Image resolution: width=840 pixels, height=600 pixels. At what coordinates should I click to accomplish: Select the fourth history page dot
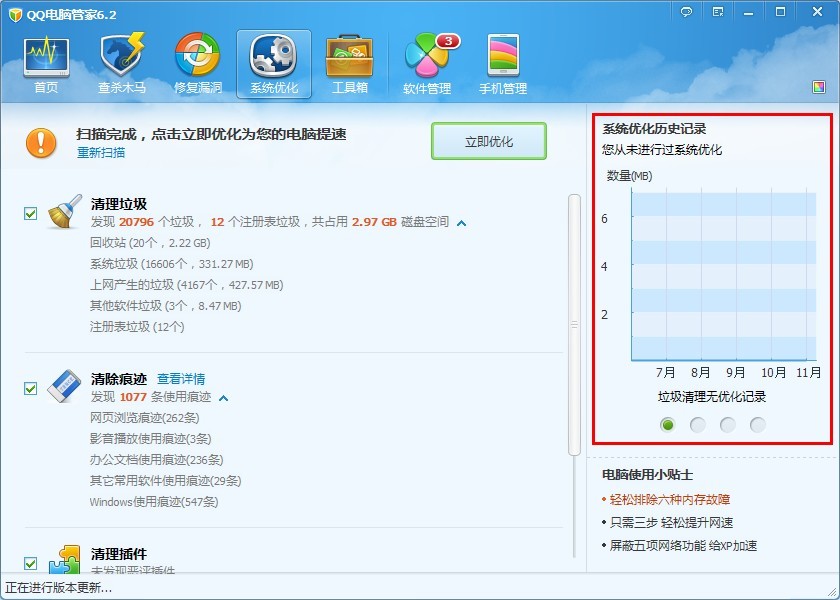pyautogui.click(x=758, y=425)
